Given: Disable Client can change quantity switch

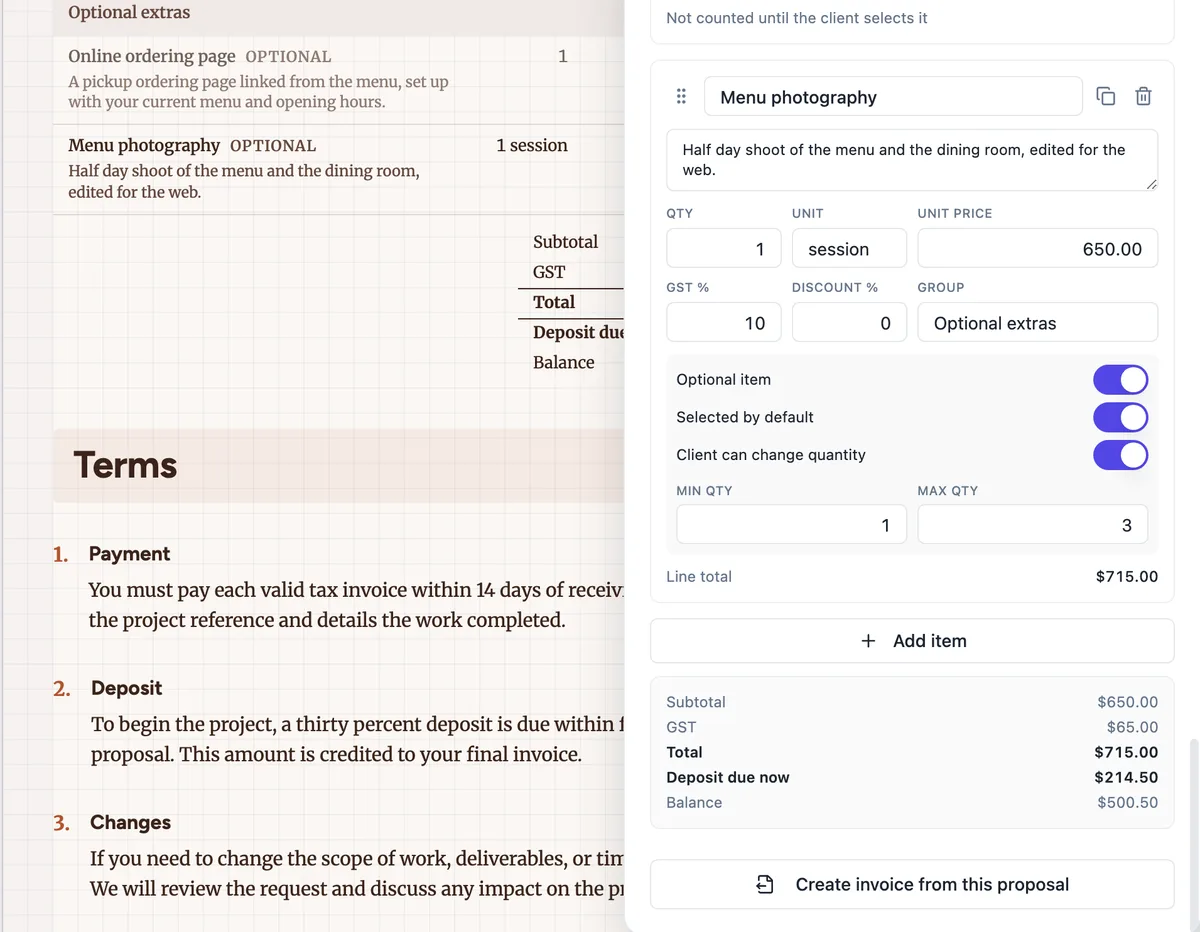Looking at the screenshot, I should point(1120,455).
